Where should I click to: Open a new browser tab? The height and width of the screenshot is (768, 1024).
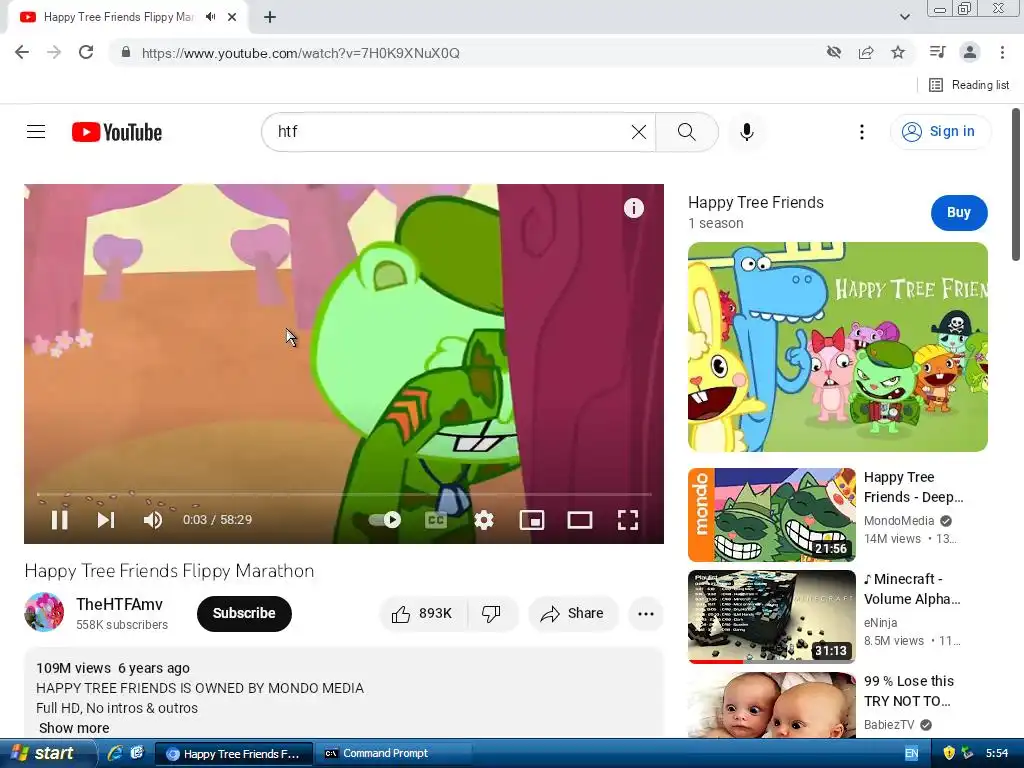click(270, 17)
